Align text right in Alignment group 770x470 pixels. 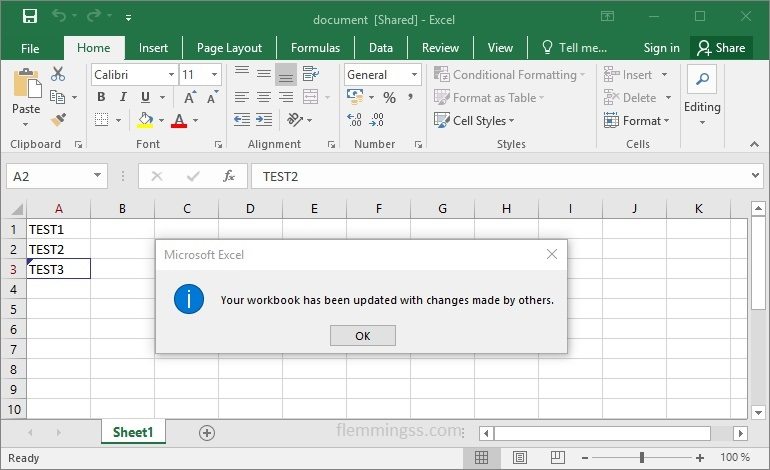[286, 97]
